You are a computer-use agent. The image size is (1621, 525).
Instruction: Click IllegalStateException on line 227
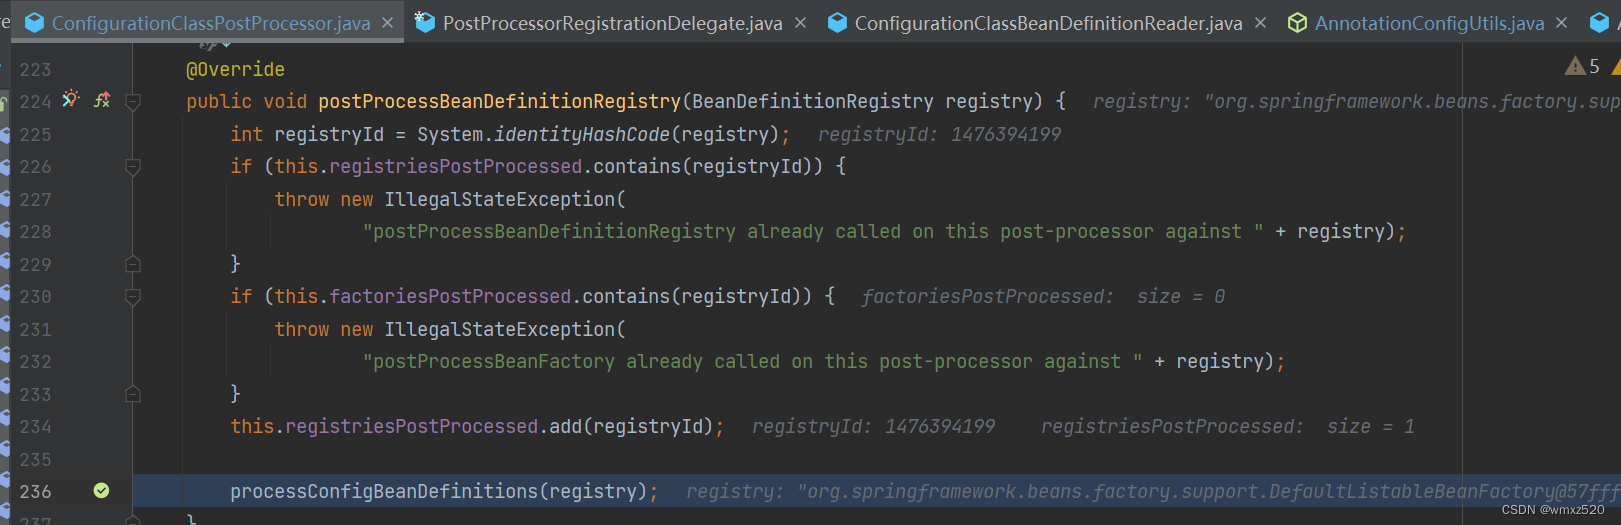[x=499, y=199]
